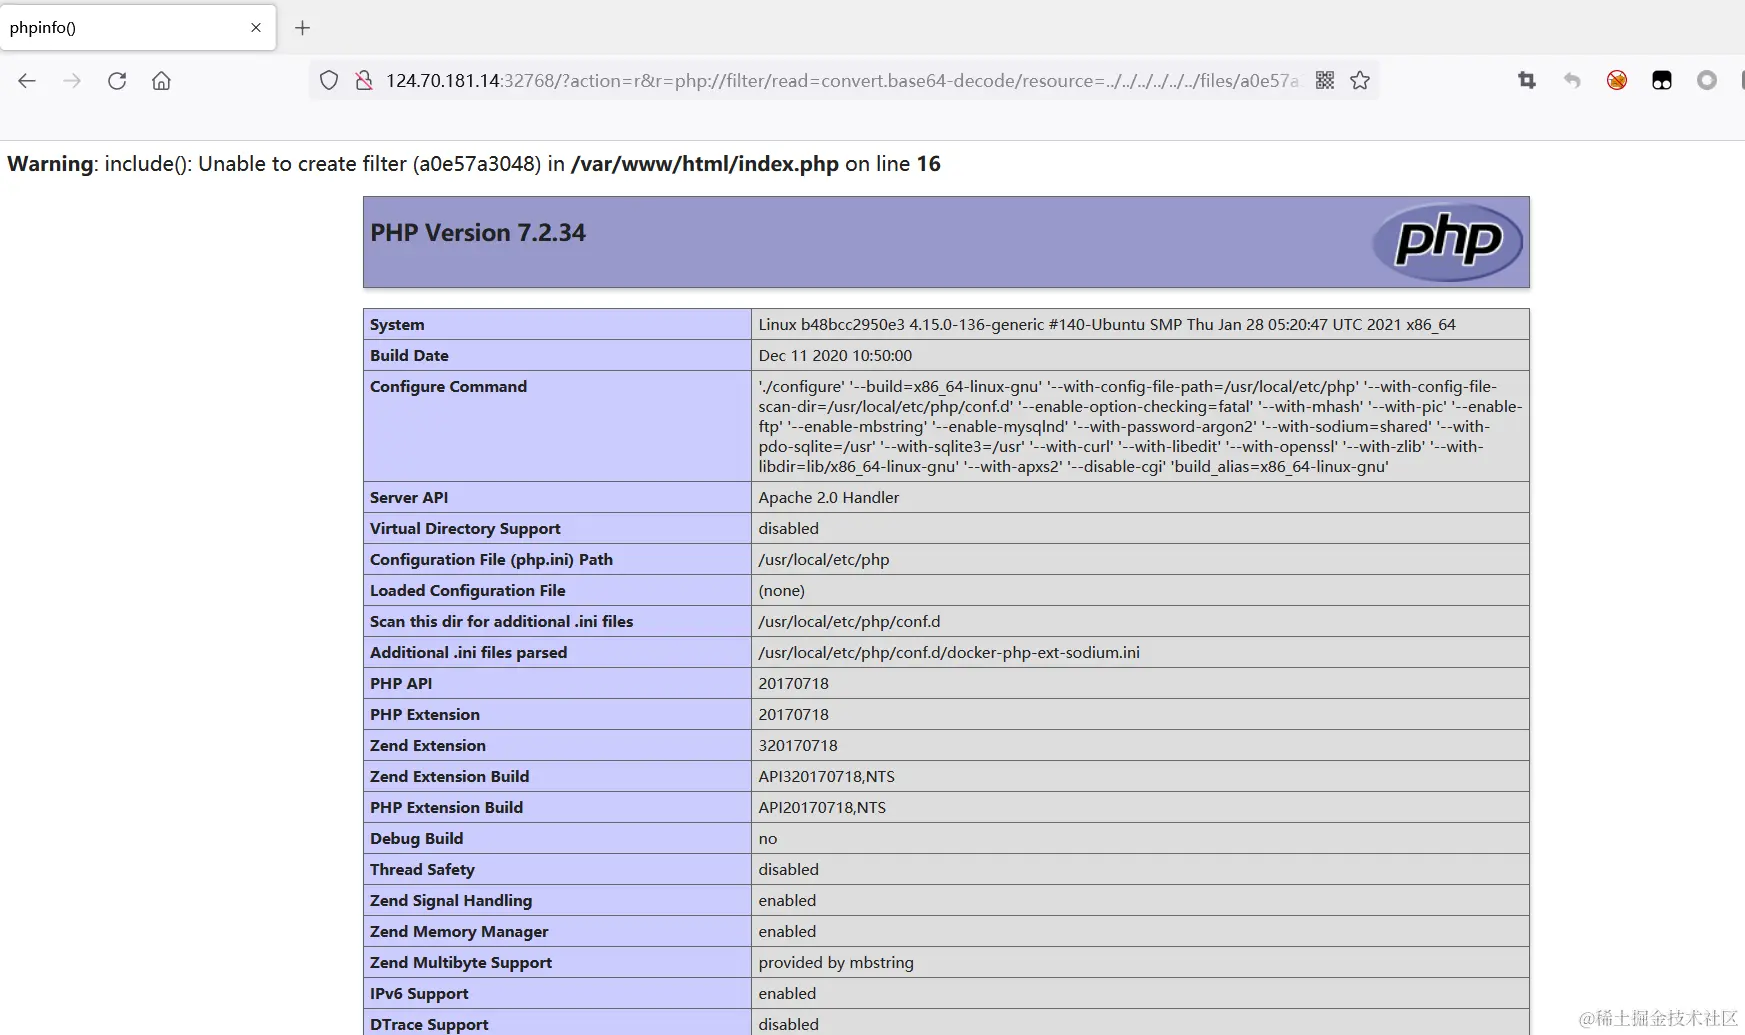Click the Configure Command label
This screenshot has width=1745, height=1035.
(x=448, y=387)
